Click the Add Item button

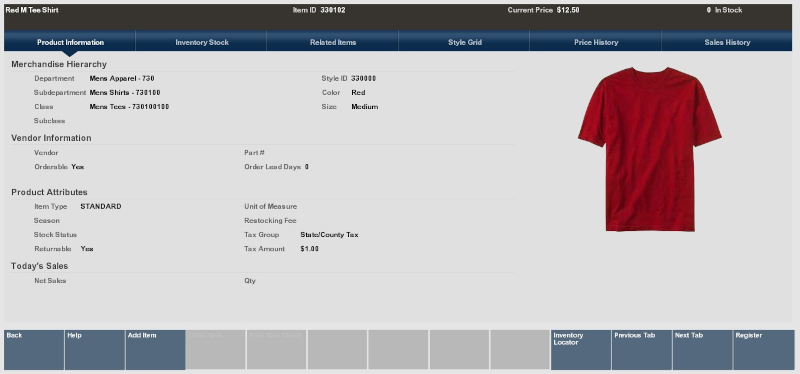coord(155,350)
